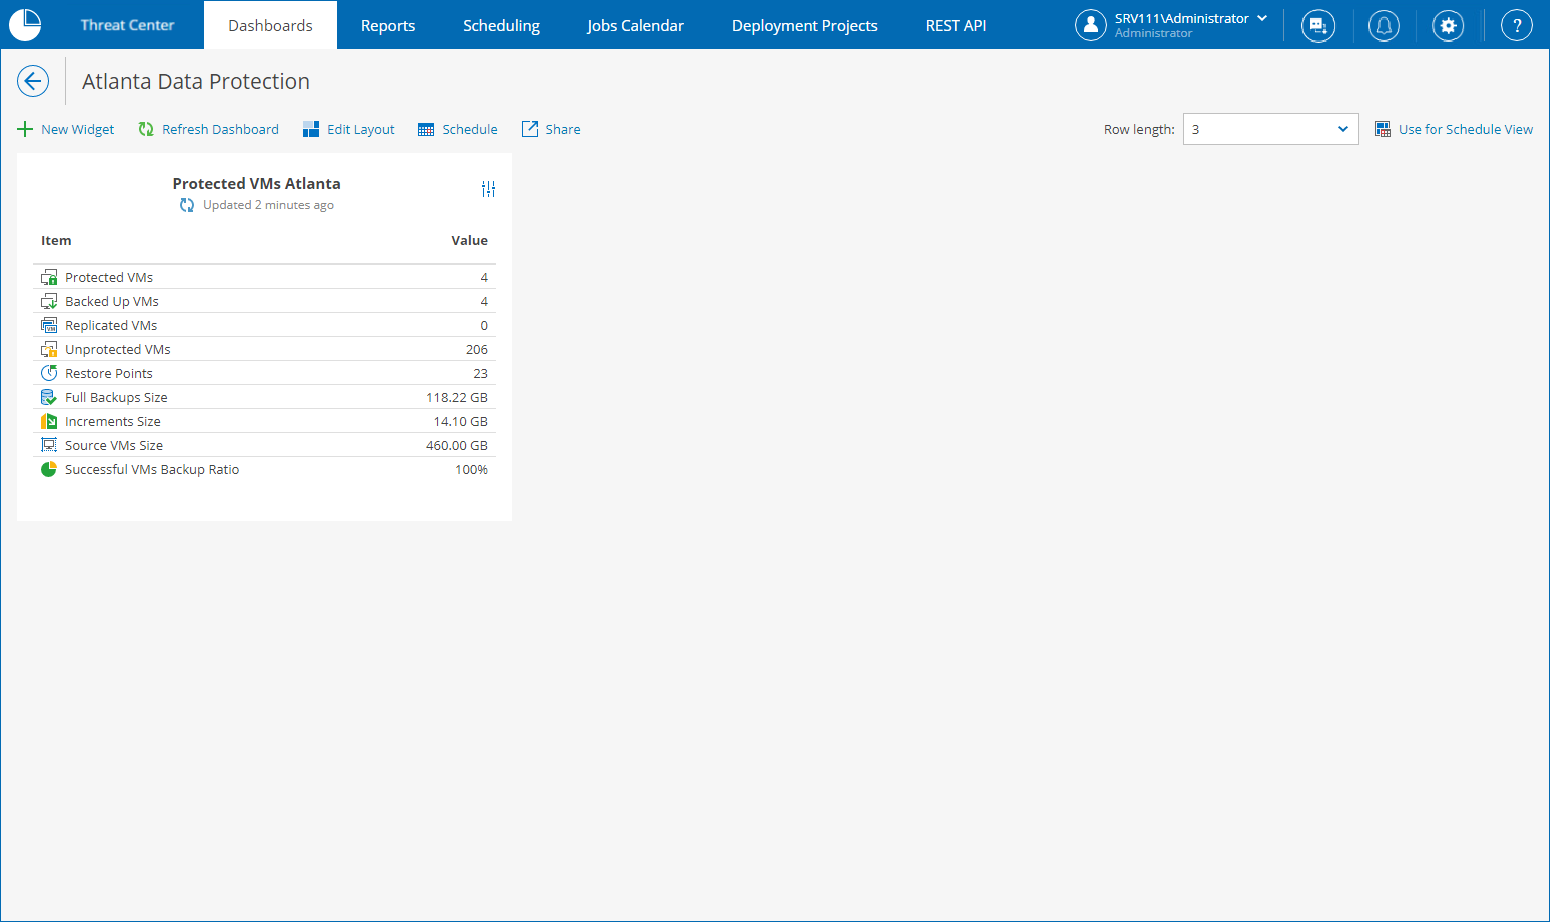Click the Increments Size icon

click(x=49, y=421)
